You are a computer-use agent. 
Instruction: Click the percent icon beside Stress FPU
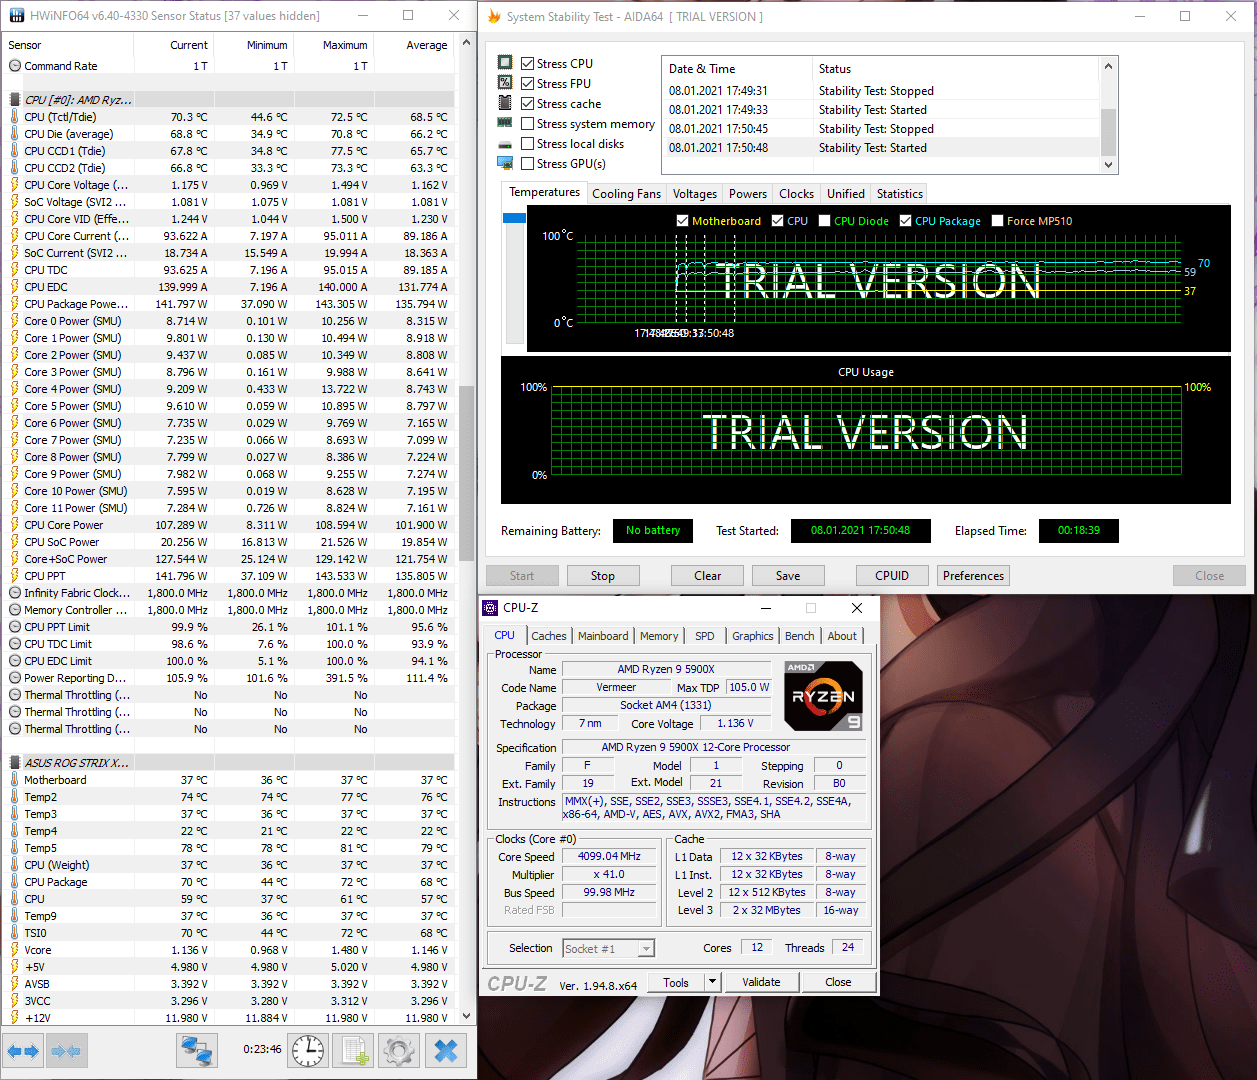505,82
